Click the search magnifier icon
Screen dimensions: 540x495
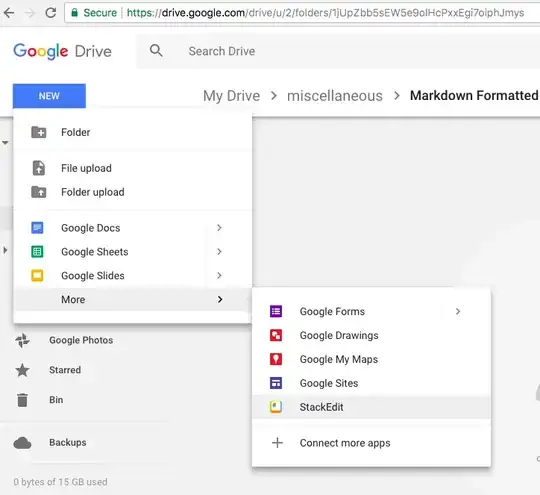click(156, 51)
